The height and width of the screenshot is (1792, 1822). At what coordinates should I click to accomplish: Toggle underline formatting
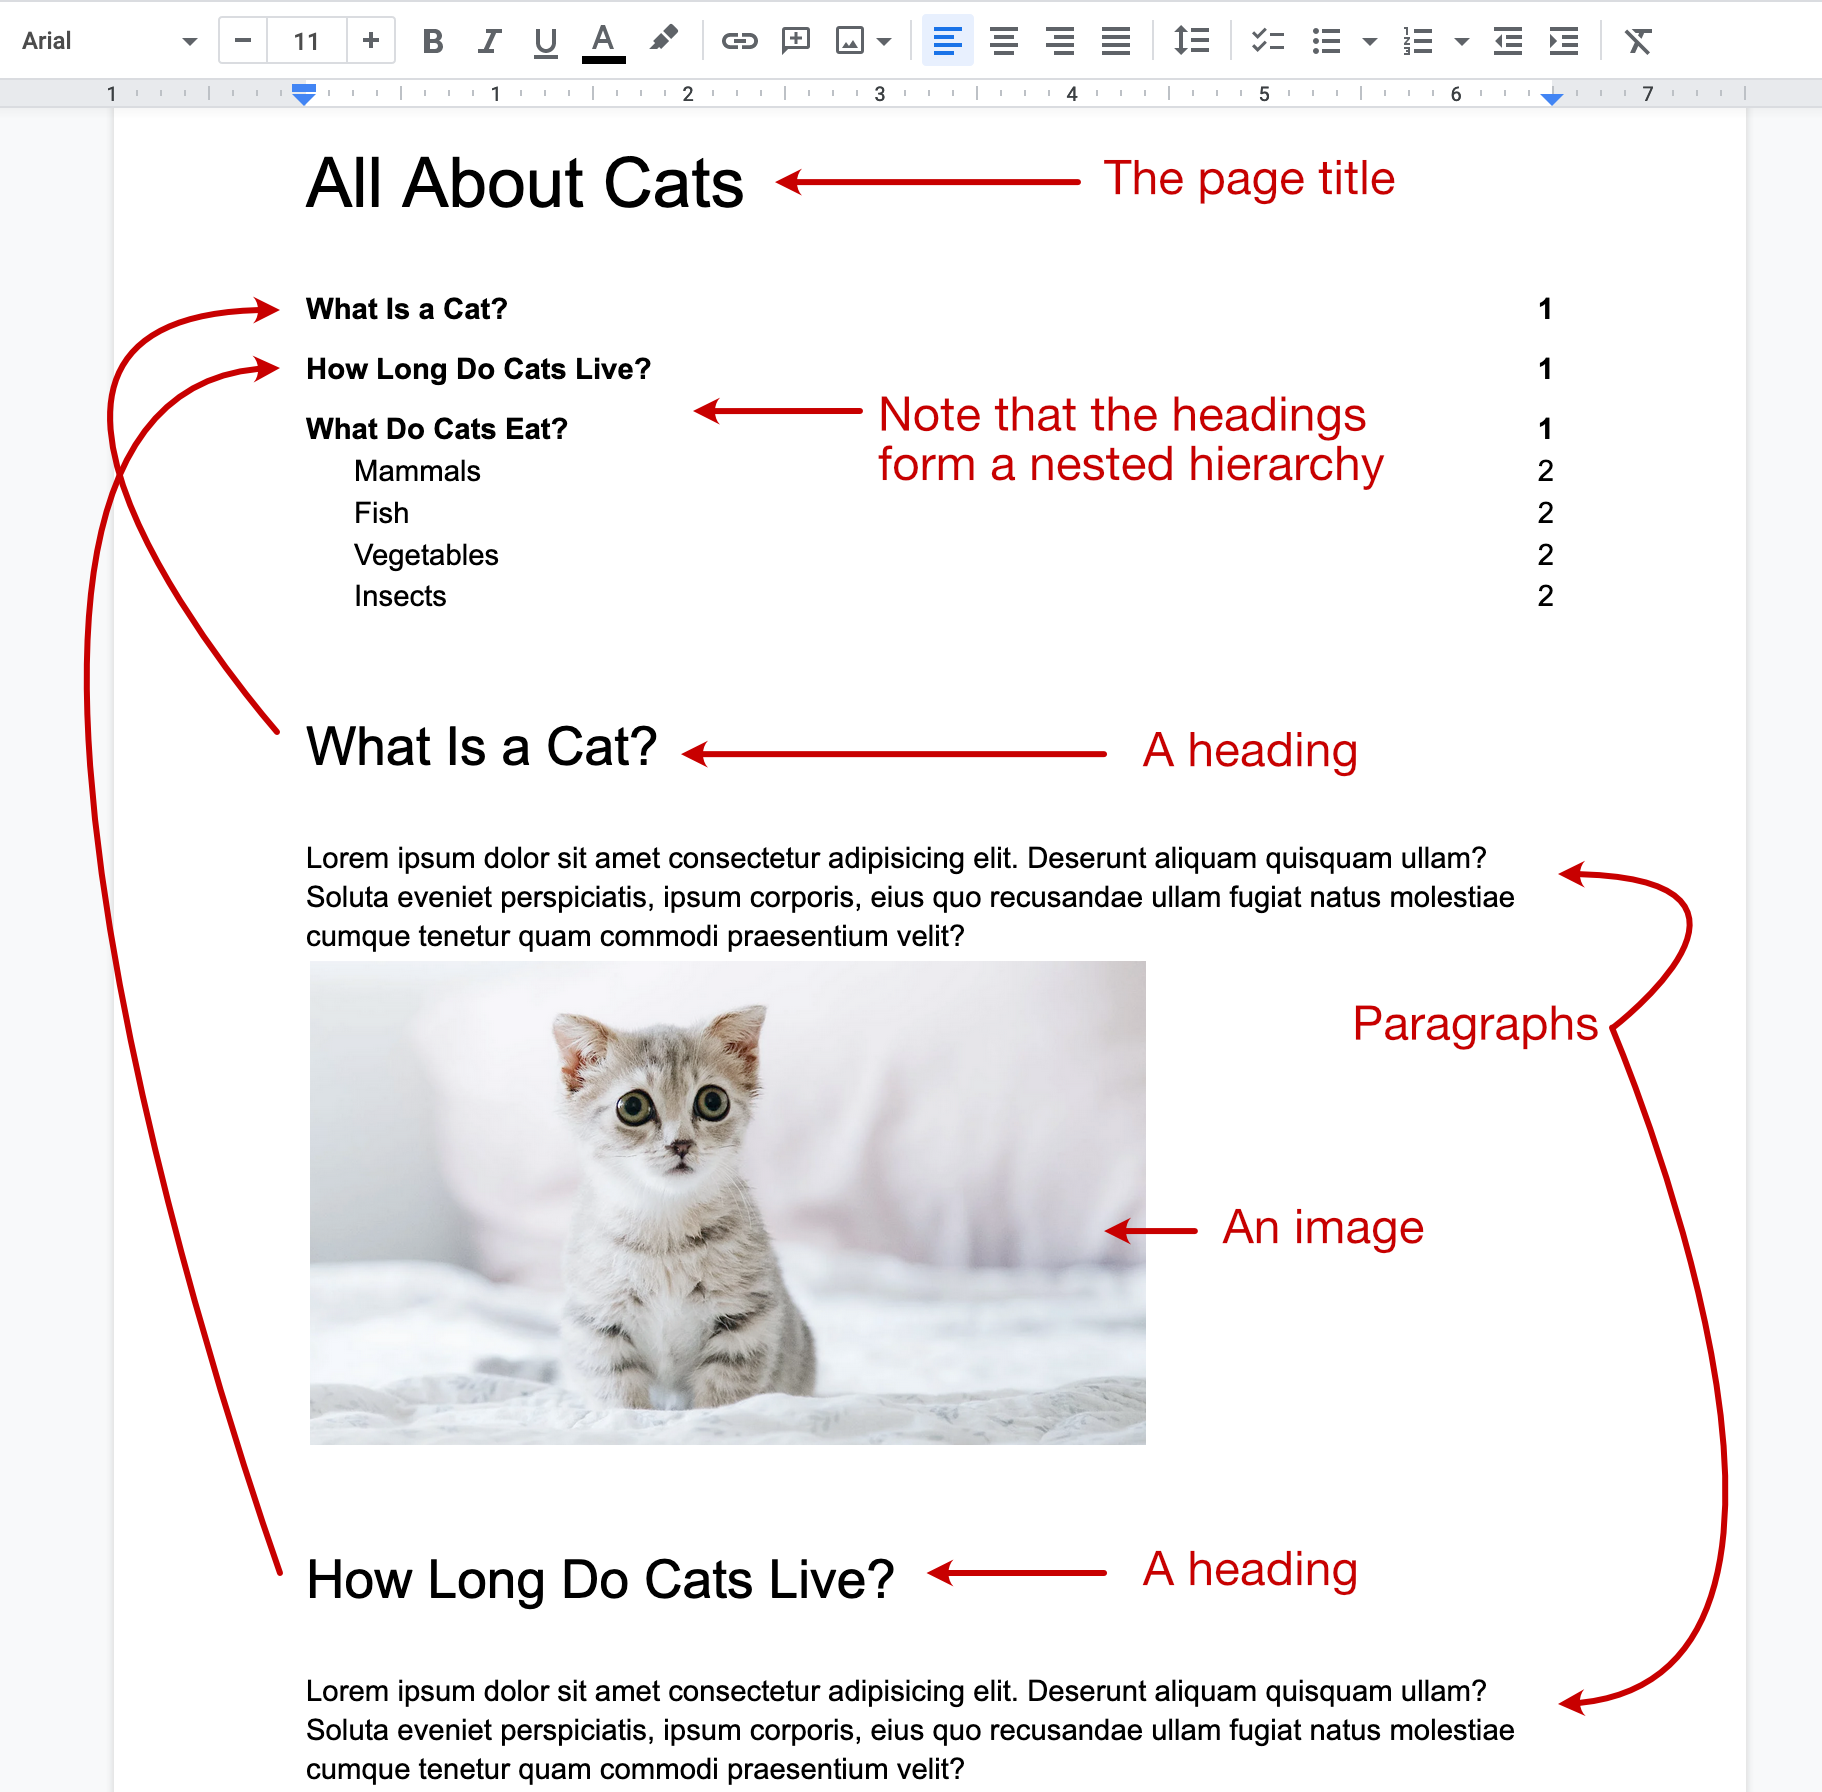(545, 41)
